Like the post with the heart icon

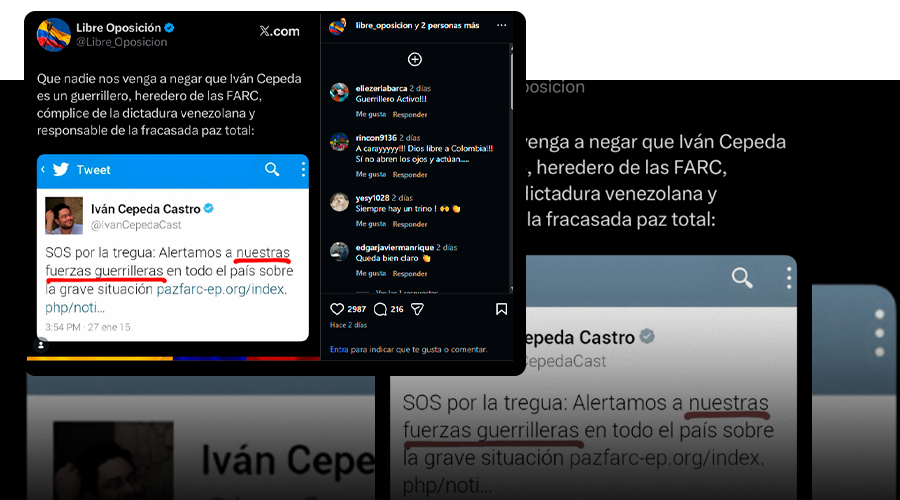(x=337, y=309)
